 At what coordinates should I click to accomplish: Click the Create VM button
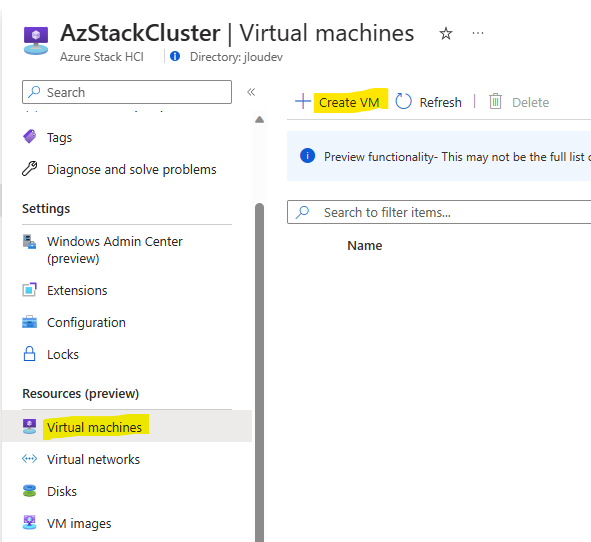349,102
